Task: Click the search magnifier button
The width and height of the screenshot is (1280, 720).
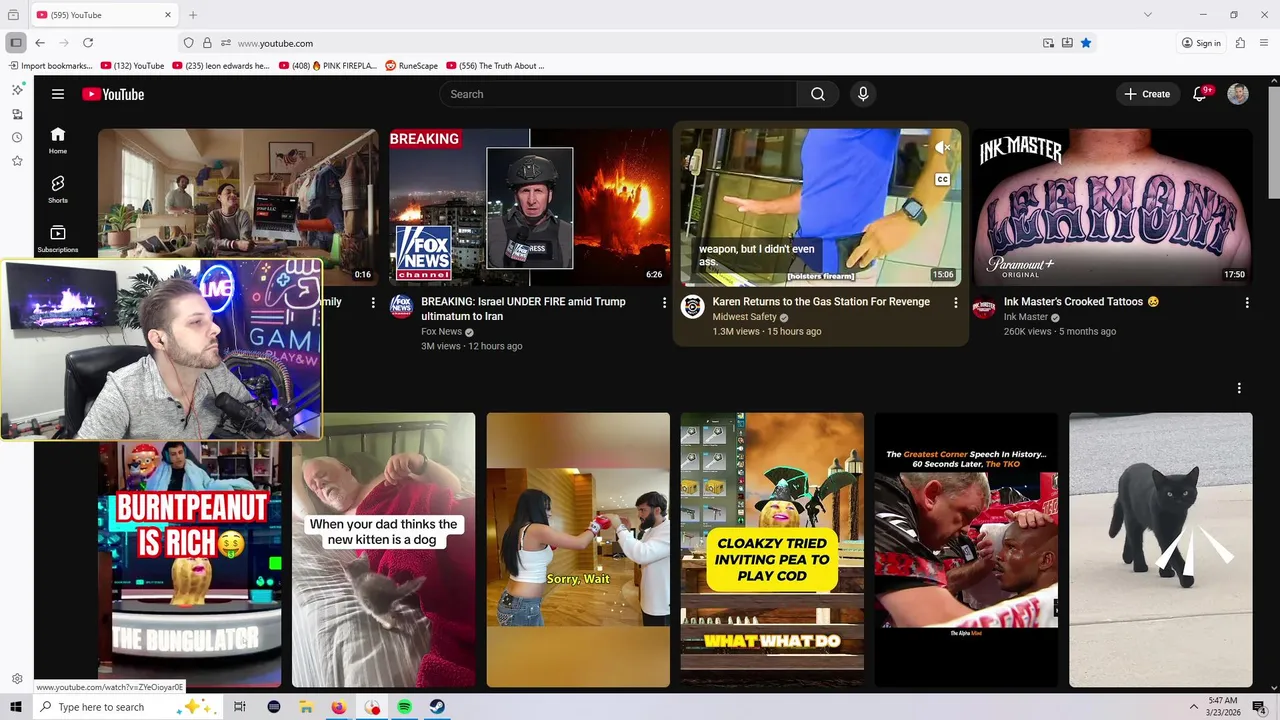Action: click(818, 94)
